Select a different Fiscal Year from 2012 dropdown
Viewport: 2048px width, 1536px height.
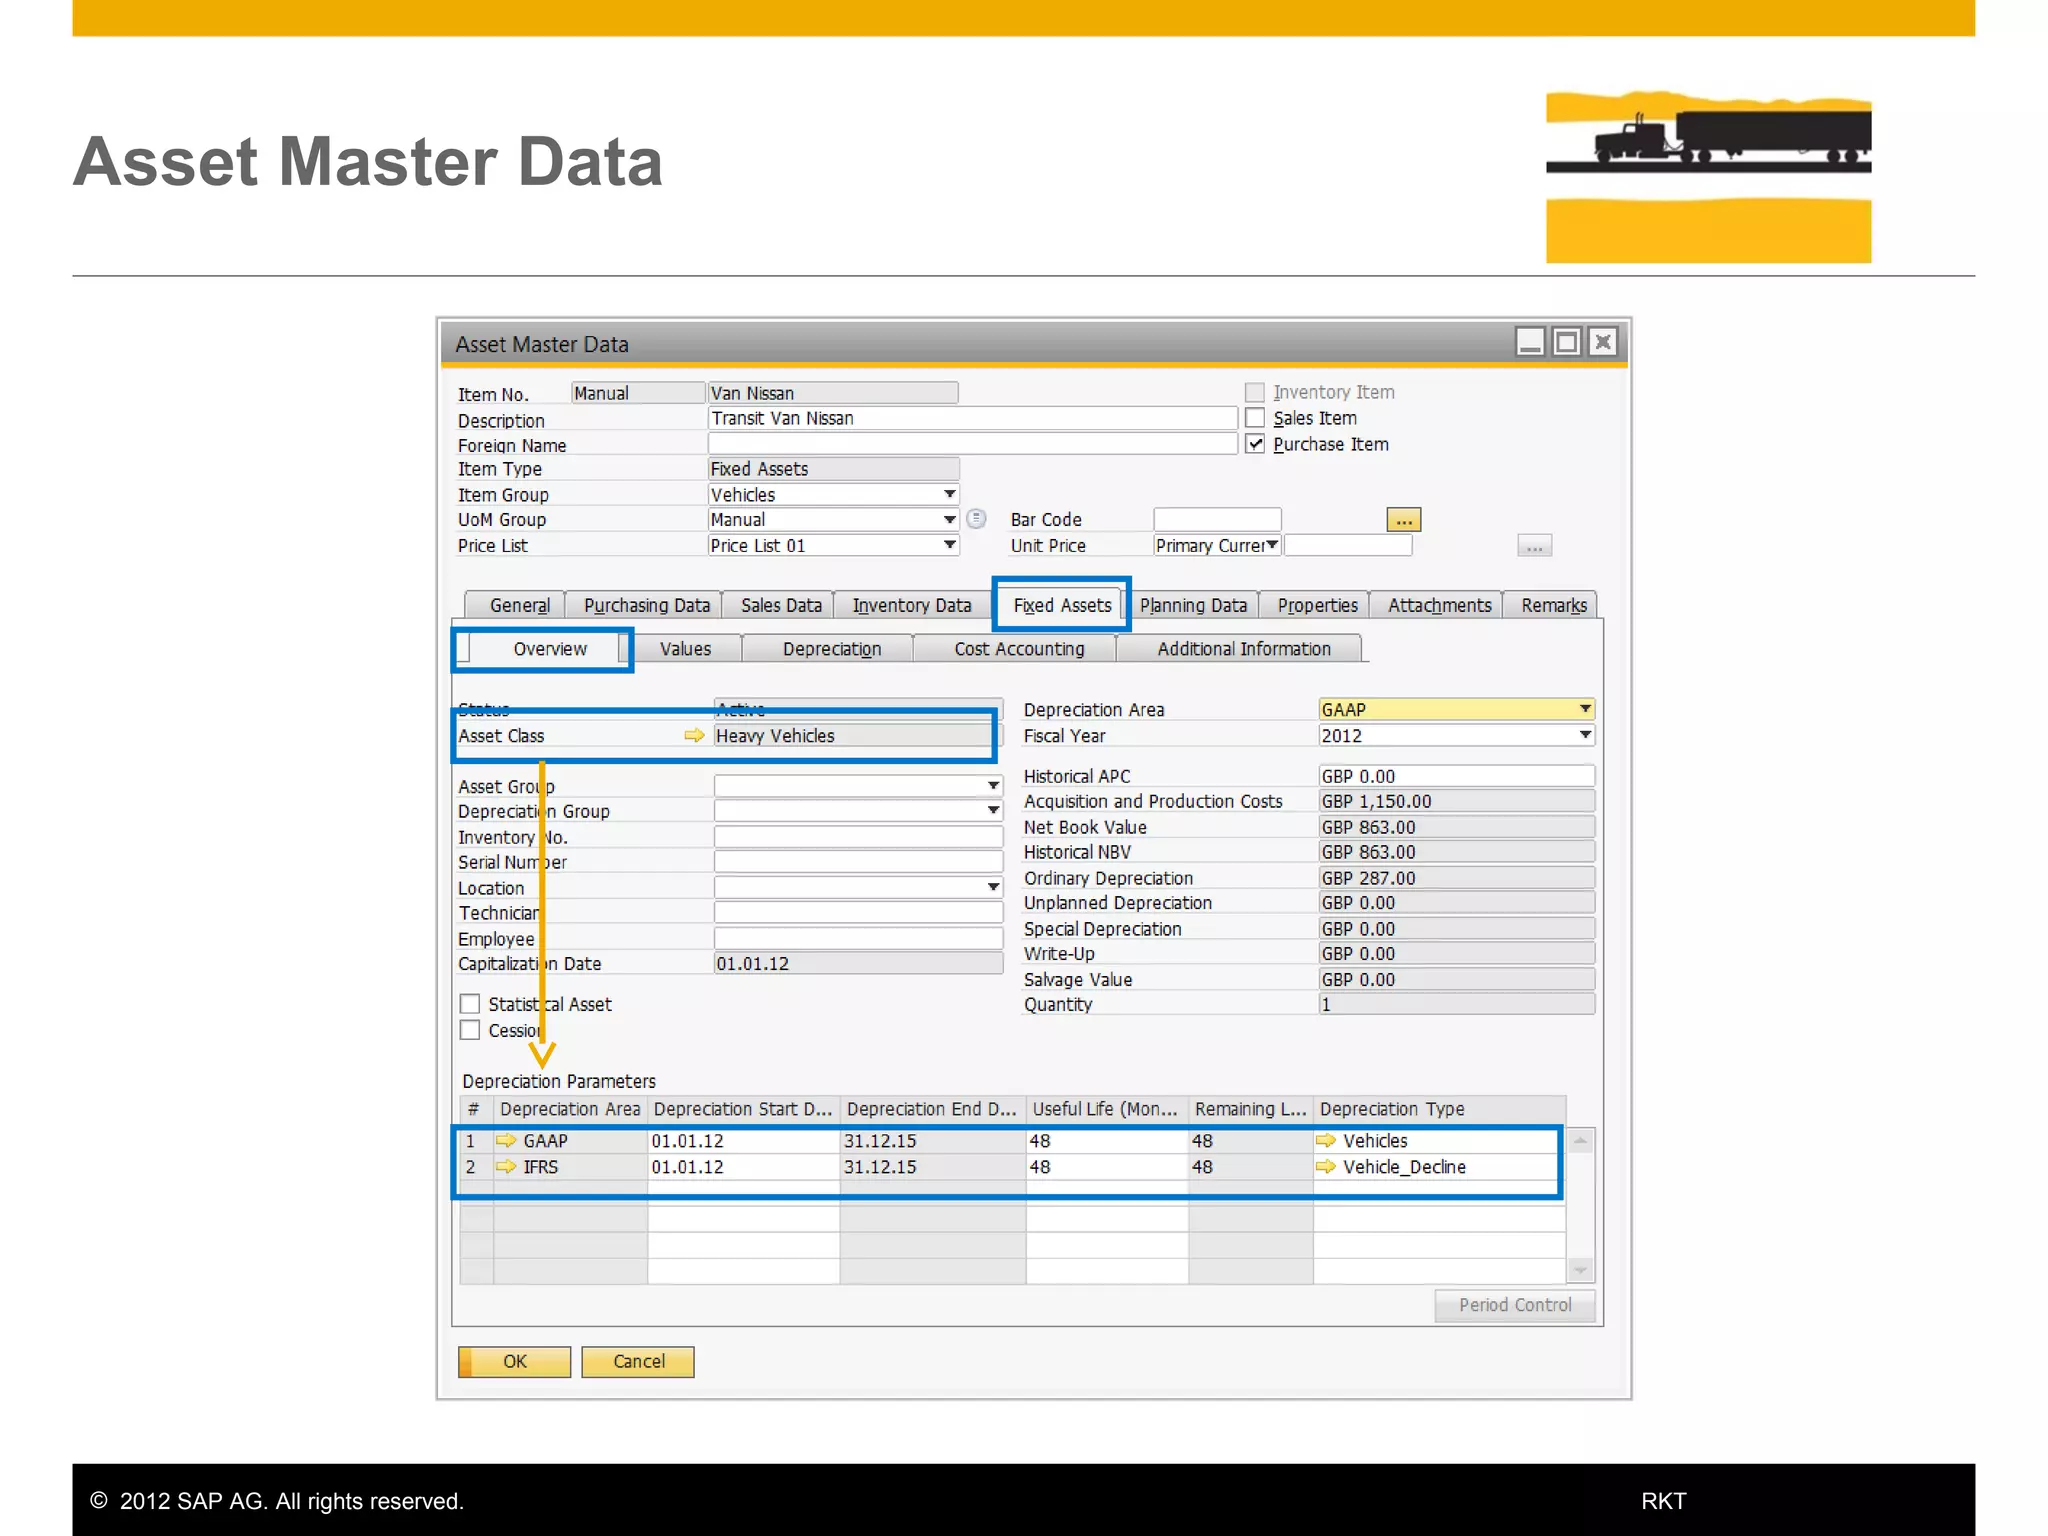[x=1584, y=735]
